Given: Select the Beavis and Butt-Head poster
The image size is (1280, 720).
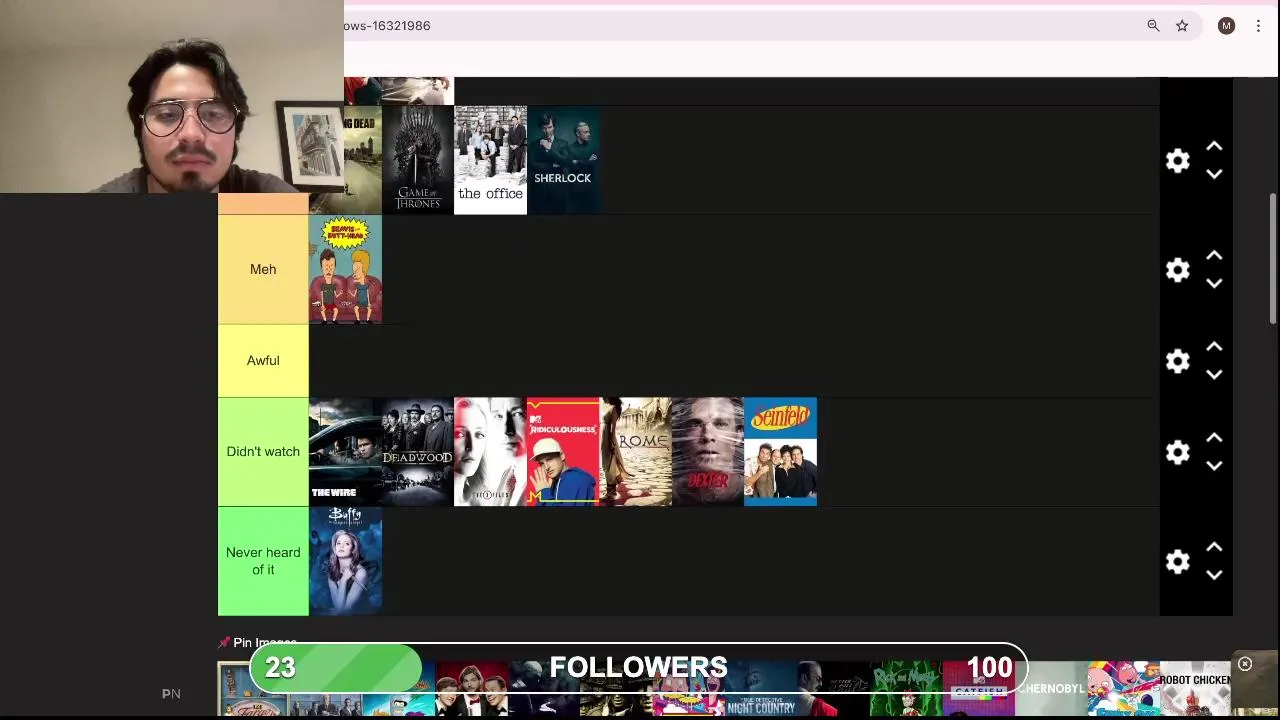Looking at the screenshot, I should [x=345, y=269].
